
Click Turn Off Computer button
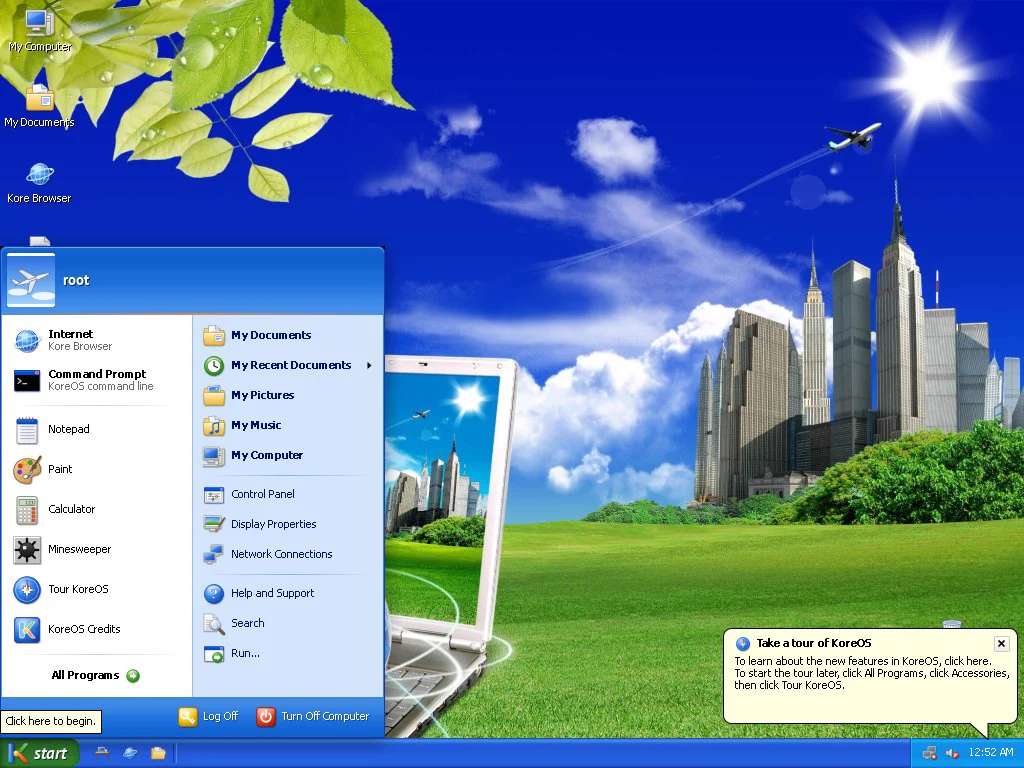pyautogui.click(x=313, y=716)
